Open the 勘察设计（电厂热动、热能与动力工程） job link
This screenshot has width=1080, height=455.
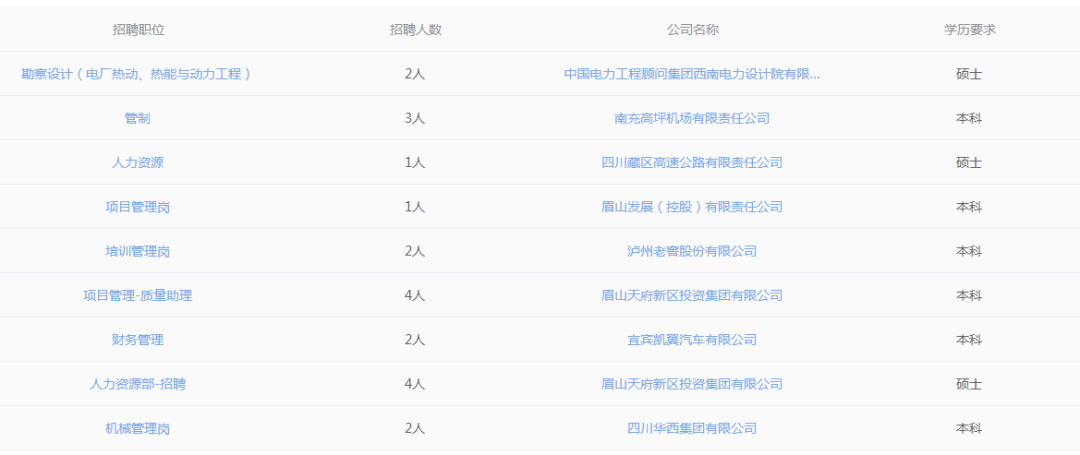click(137, 74)
